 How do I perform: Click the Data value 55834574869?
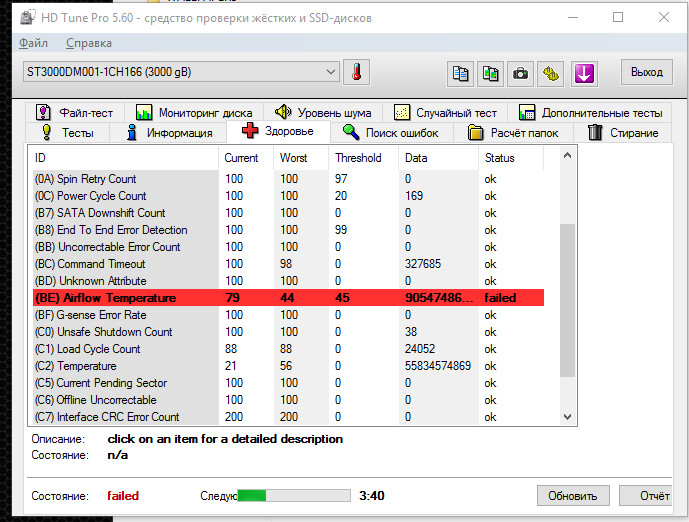(x=438, y=366)
